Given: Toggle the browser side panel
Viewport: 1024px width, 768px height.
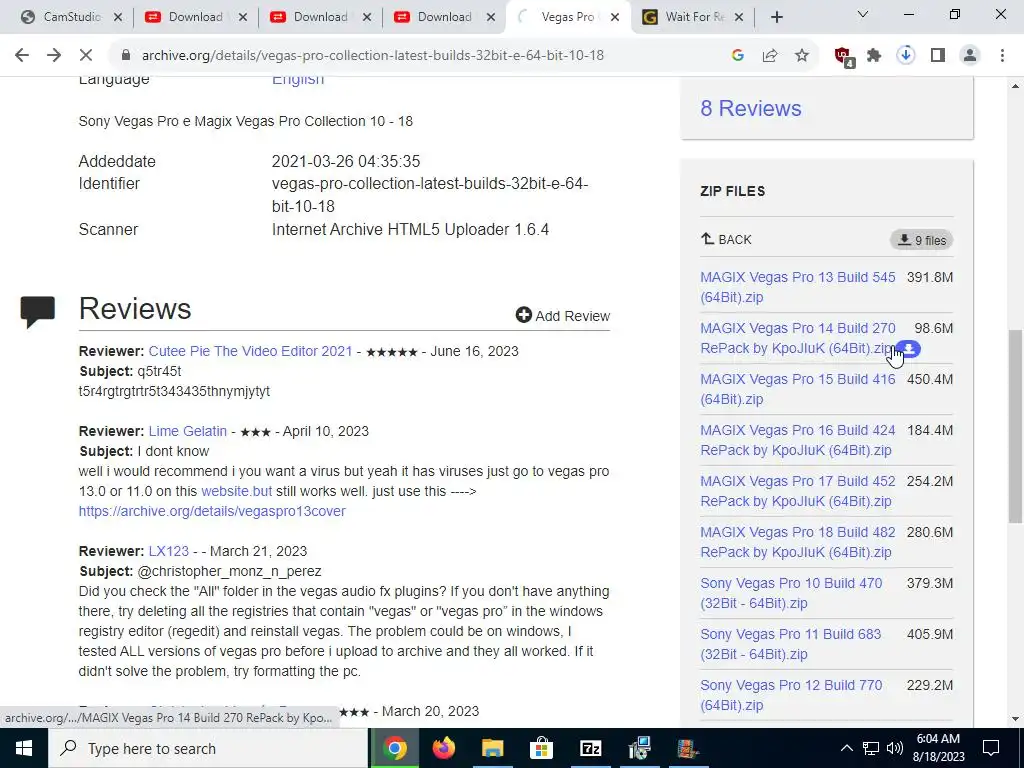Looking at the screenshot, I should point(938,56).
